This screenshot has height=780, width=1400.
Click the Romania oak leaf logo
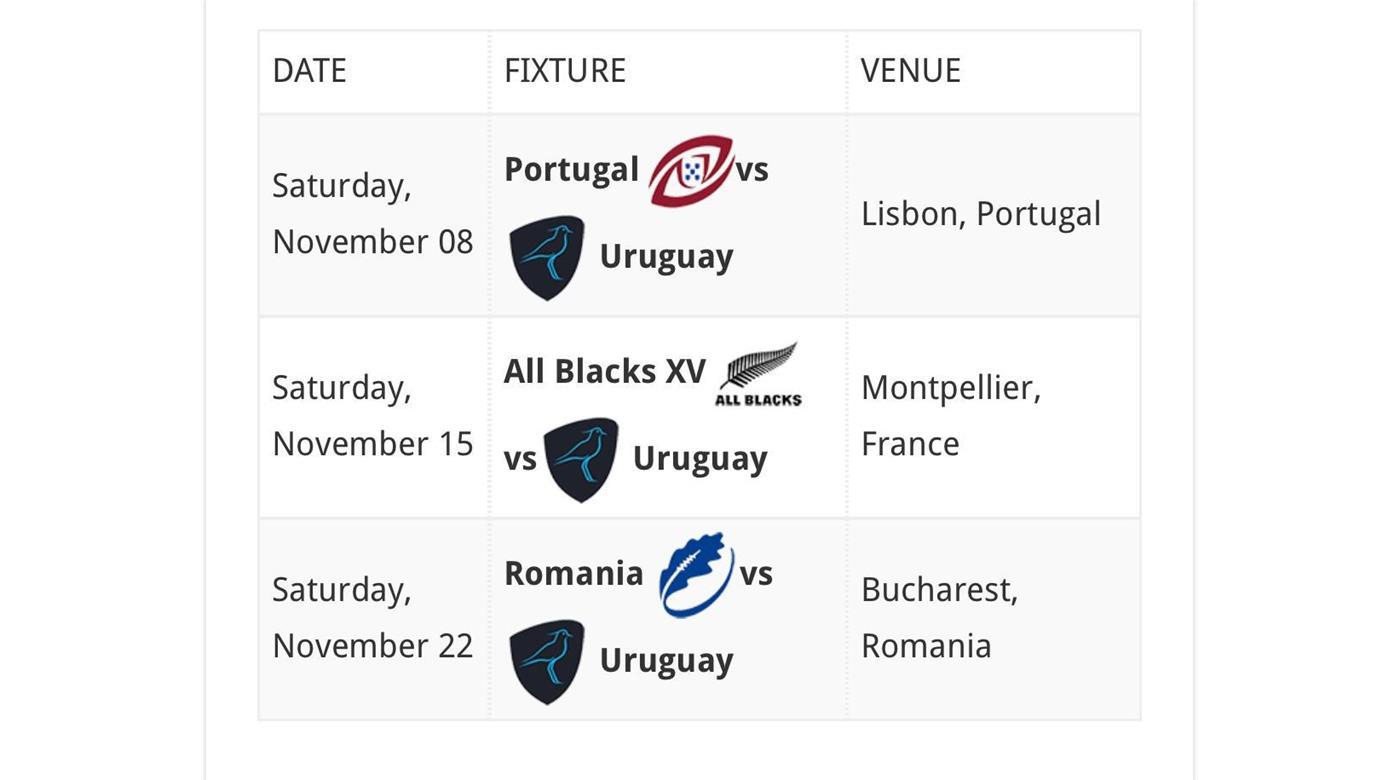pyautogui.click(x=696, y=575)
